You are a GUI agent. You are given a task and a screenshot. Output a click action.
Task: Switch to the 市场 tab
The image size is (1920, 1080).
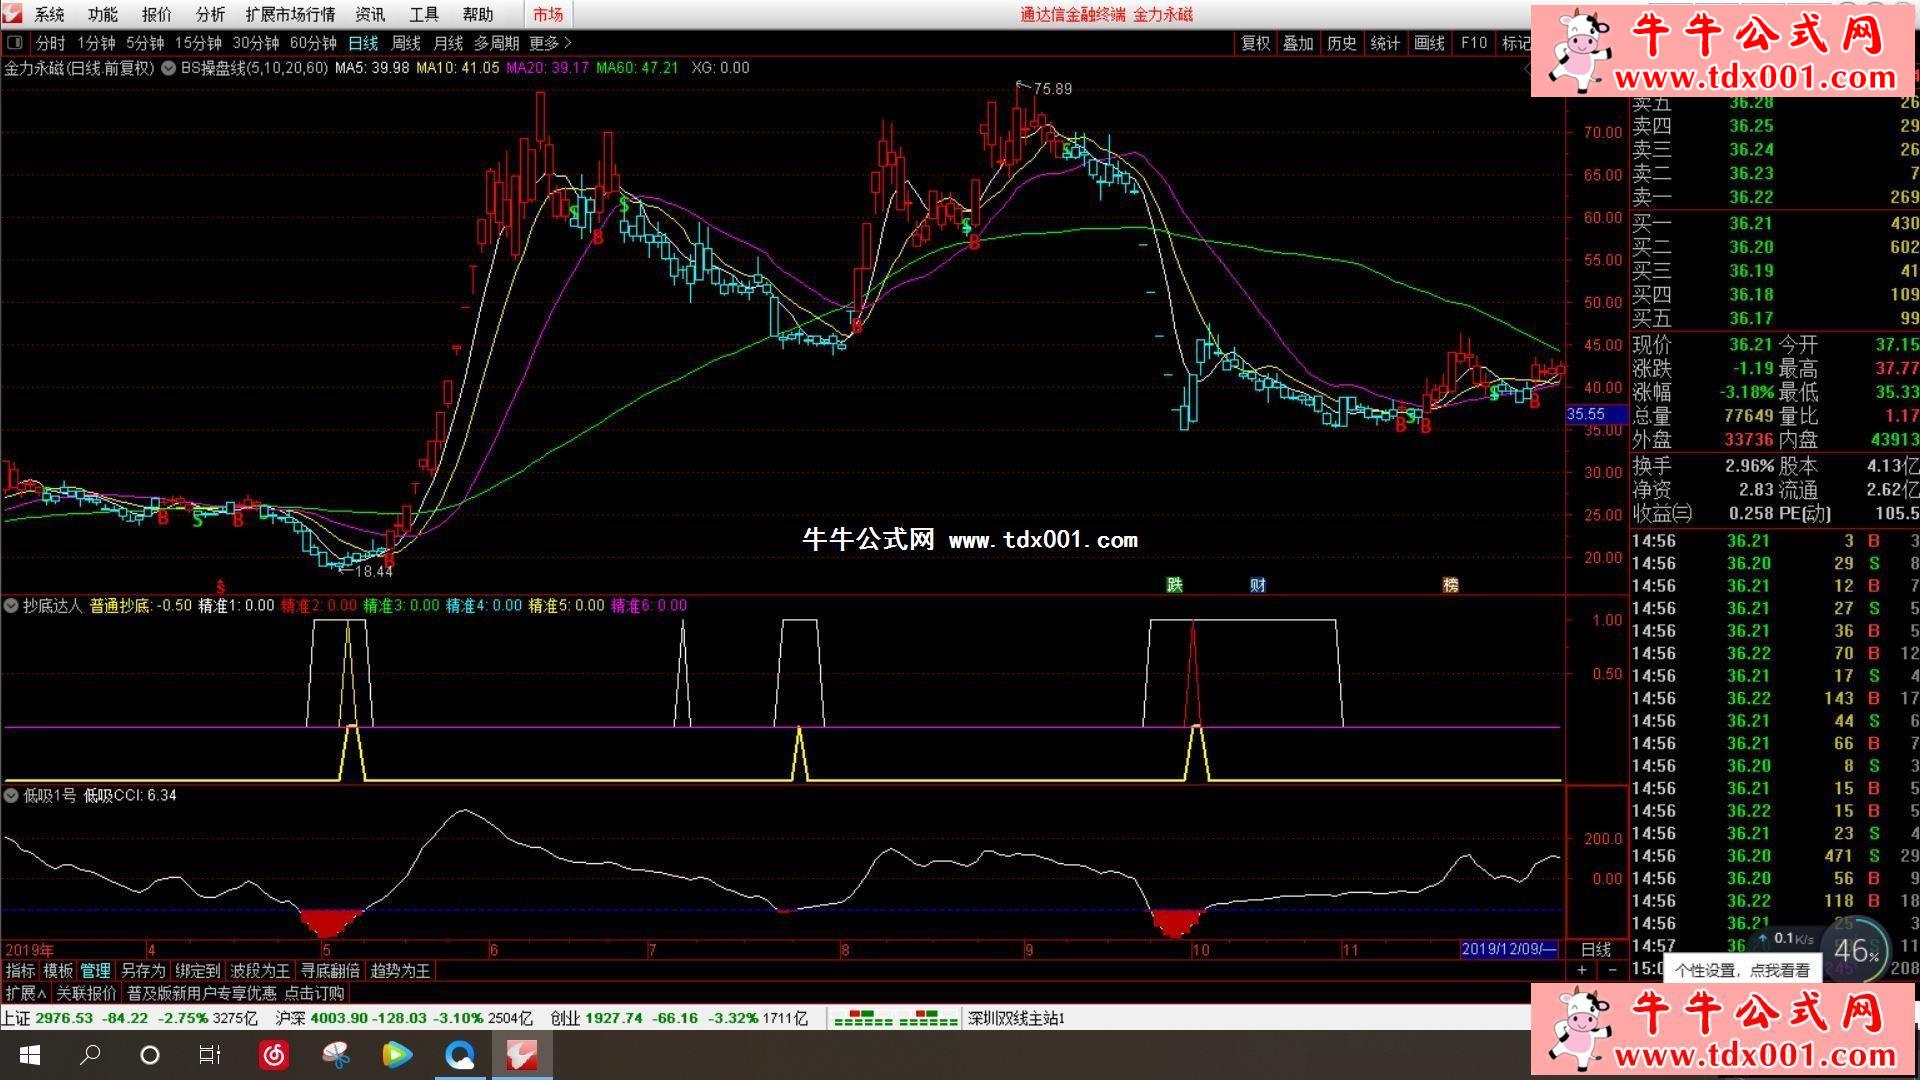548,14
